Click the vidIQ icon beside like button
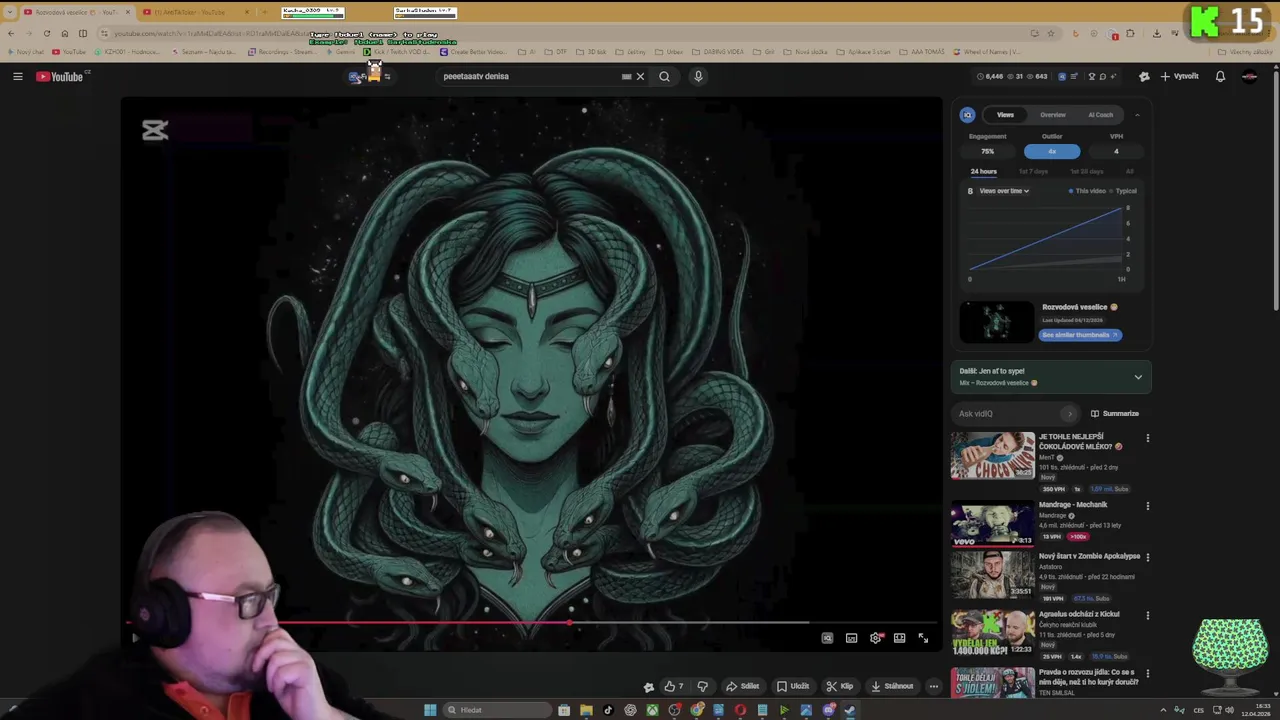Screen dimensions: 1280x720 (648, 686)
